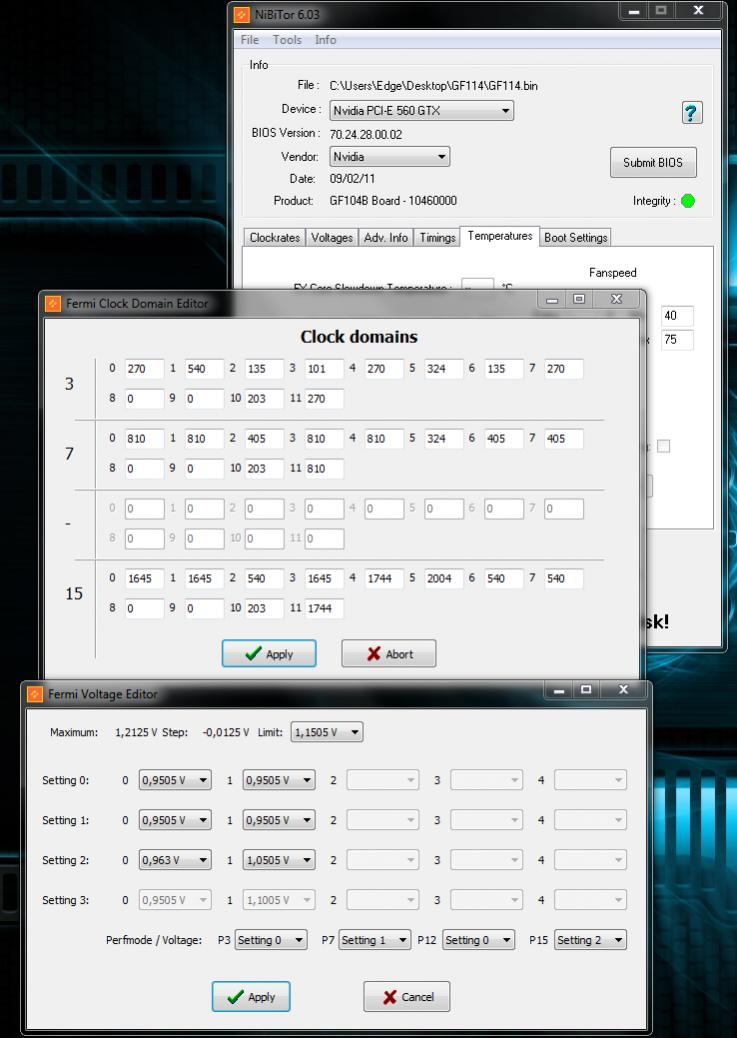Switch to the Boot Settings tab
Viewport: 737px width, 1038px height.
[575, 238]
